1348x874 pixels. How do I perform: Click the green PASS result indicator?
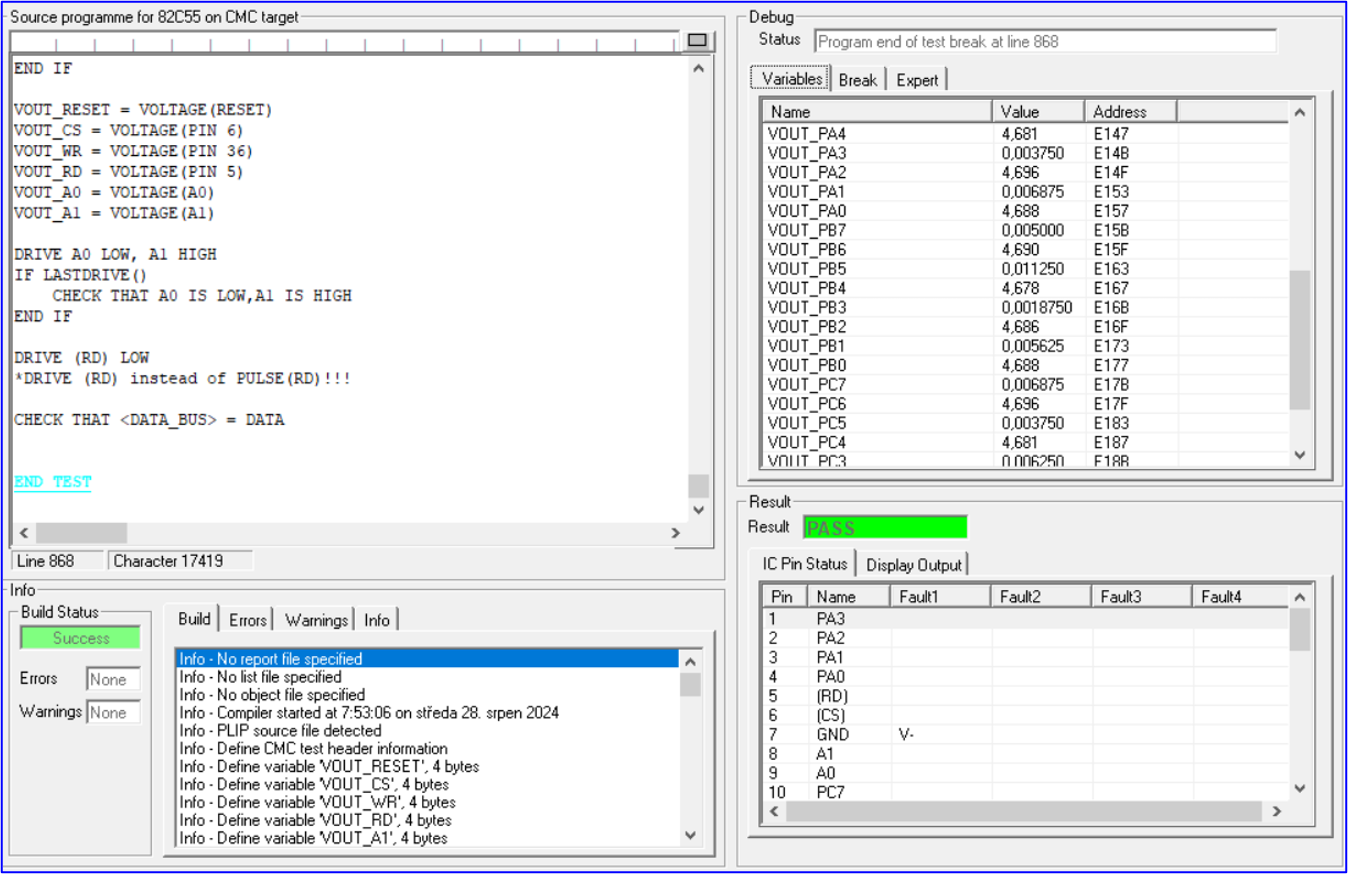[x=885, y=528]
